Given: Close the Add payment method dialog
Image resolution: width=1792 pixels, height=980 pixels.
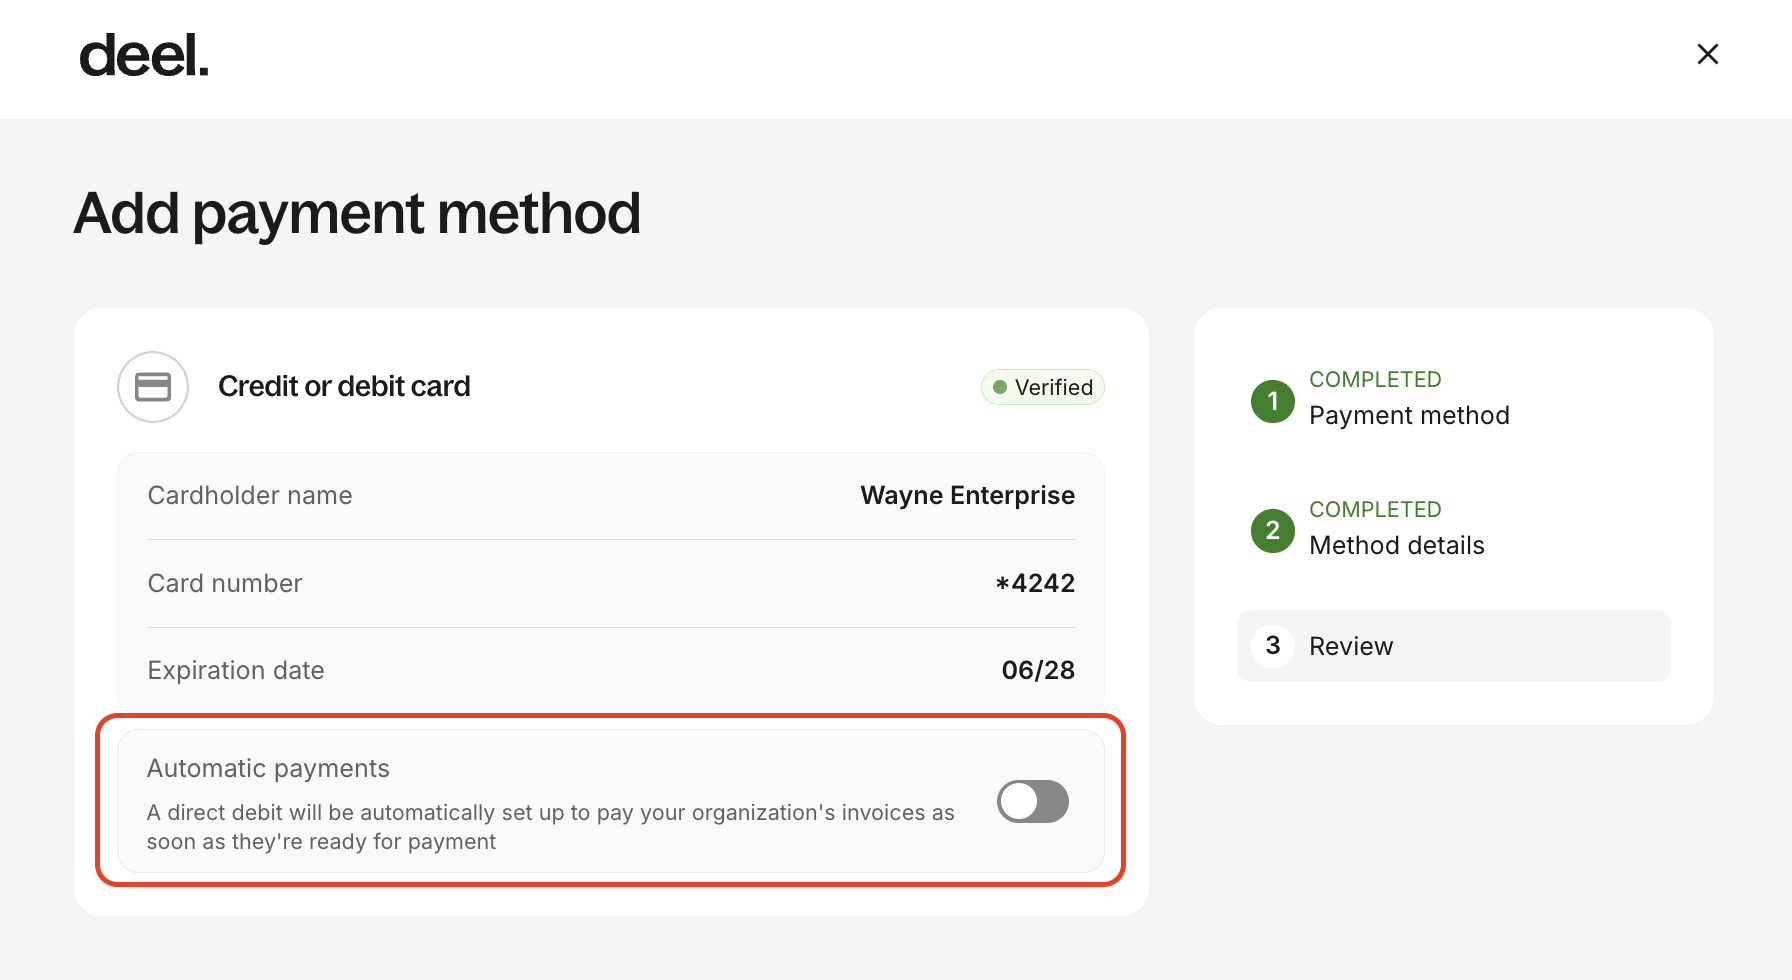Looking at the screenshot, I should 1707,54.
